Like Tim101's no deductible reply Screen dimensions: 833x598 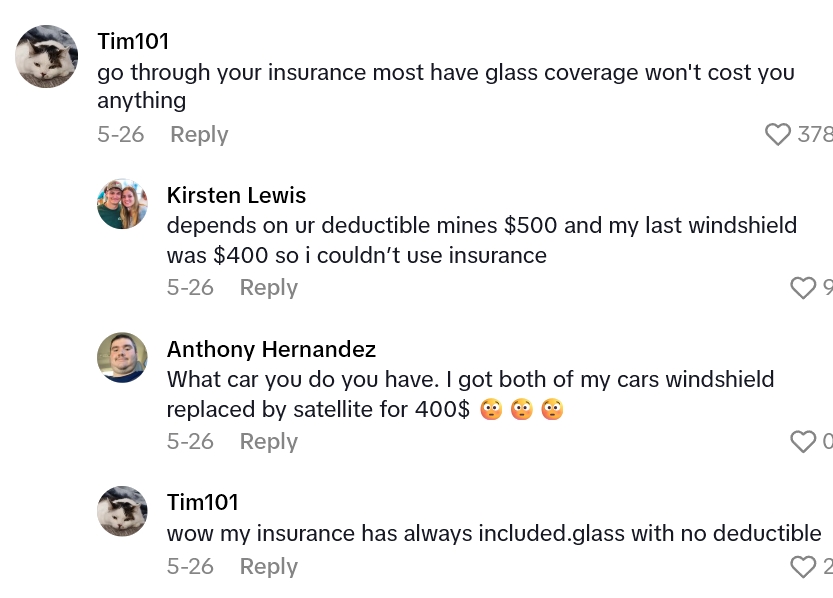(x=803, y=567)
